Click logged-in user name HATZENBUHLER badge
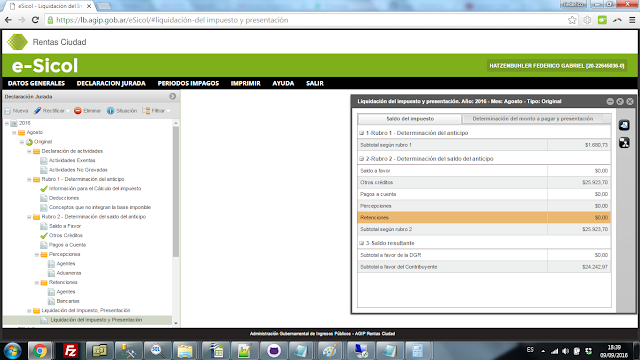 tap(557, 66)
